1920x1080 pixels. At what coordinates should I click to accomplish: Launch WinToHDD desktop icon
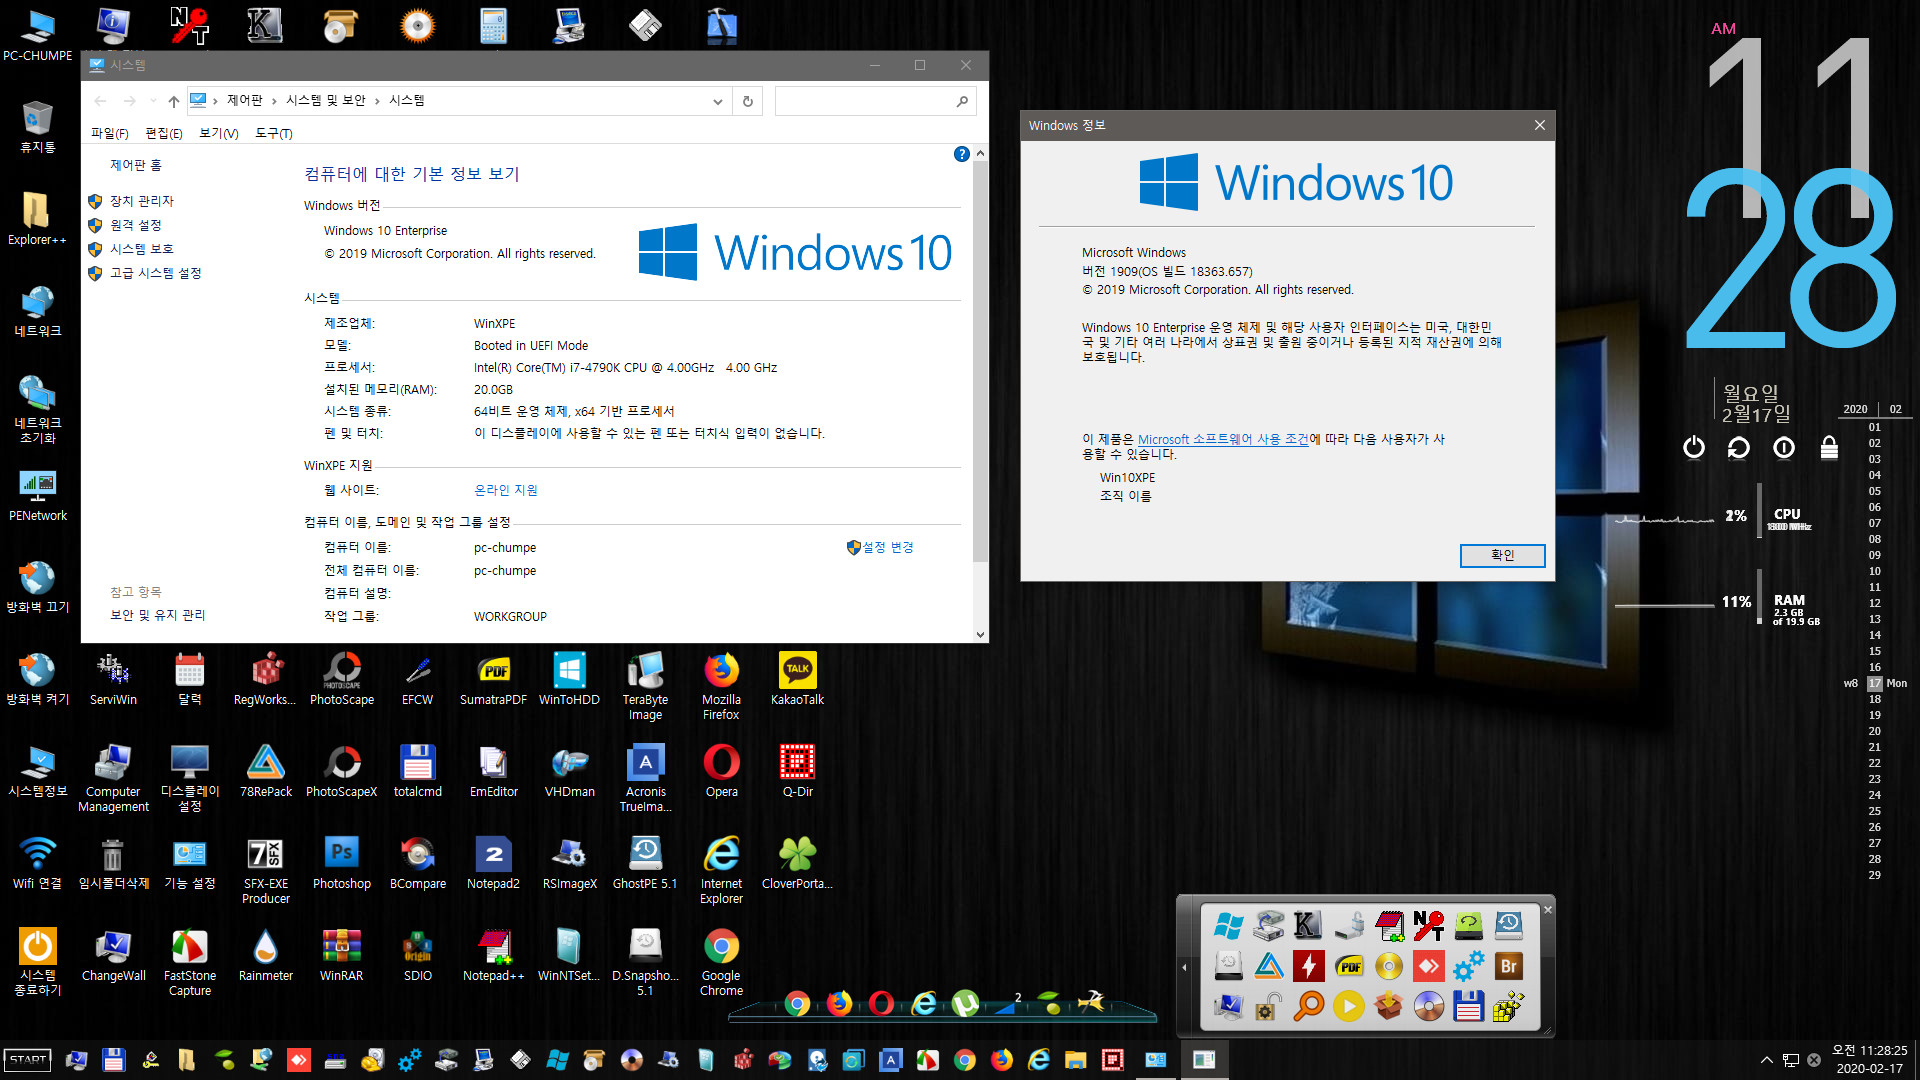tap(569, 679)
